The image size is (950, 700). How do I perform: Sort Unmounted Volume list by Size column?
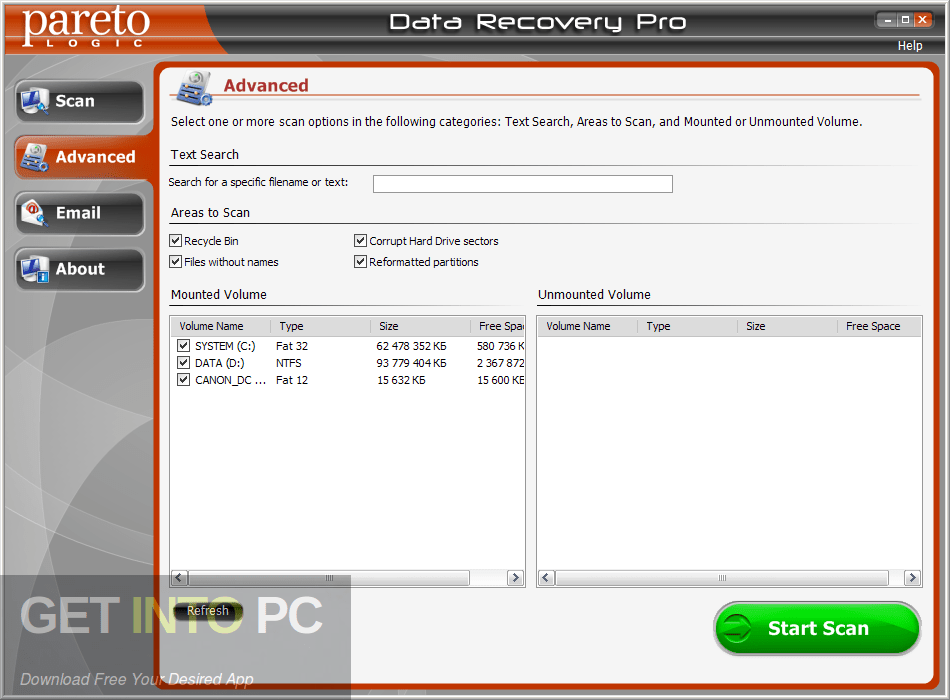[x=788, y=326]
